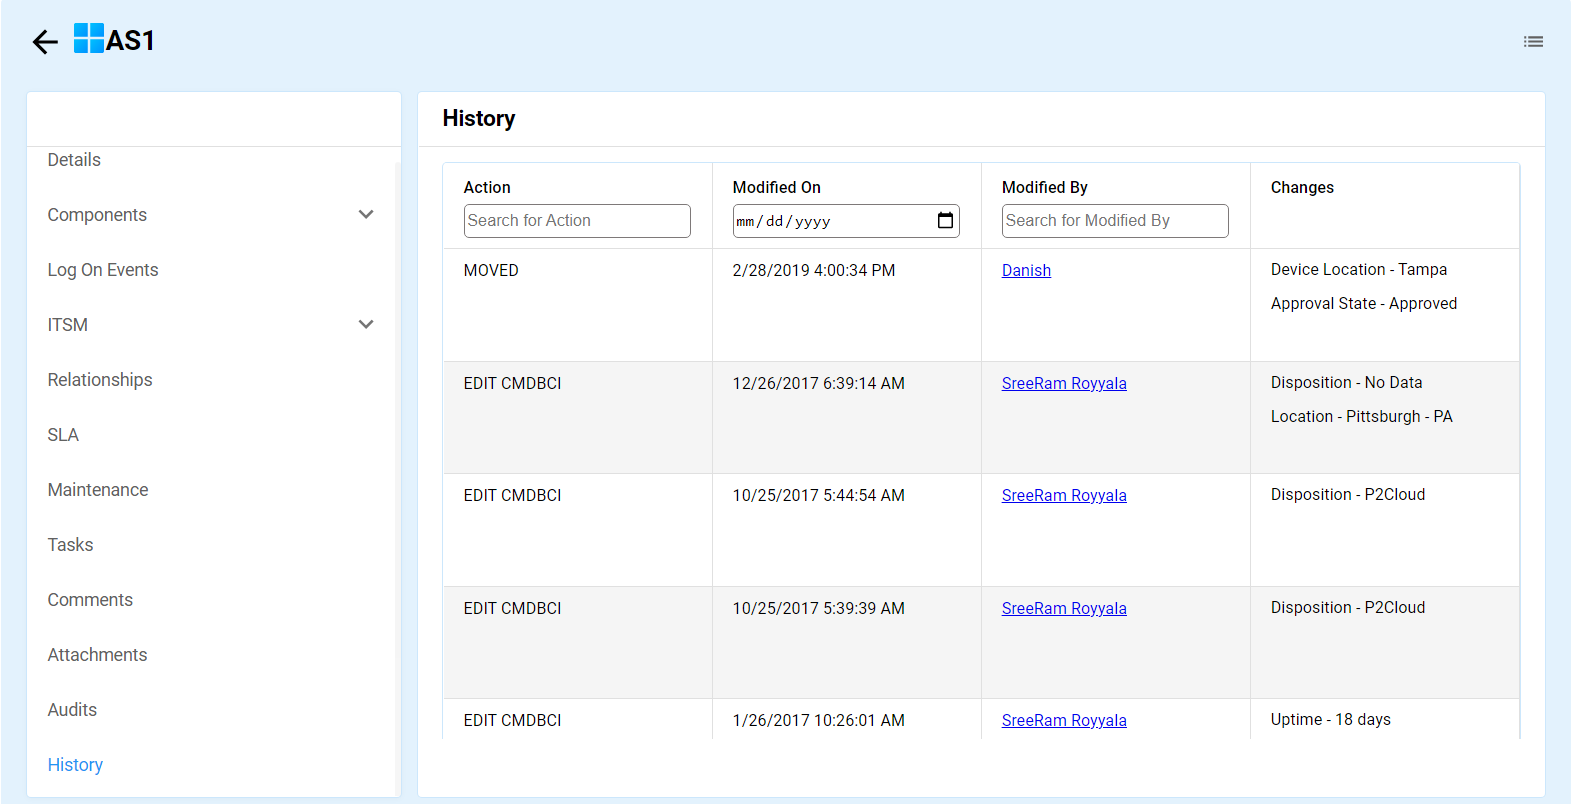Open the Danish user link
This screenshot has height=804, width=1575.
point(1026,271)
